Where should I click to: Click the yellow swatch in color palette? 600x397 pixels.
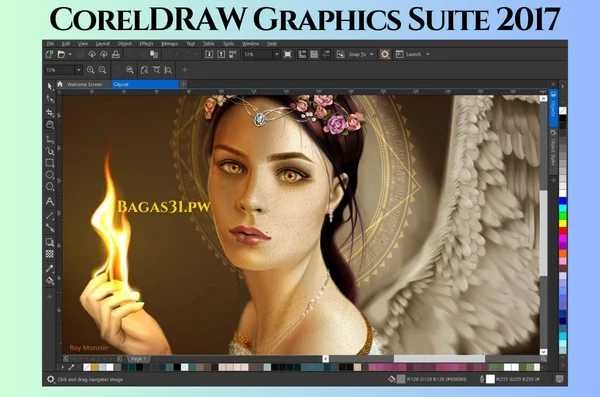click(562, 223)
